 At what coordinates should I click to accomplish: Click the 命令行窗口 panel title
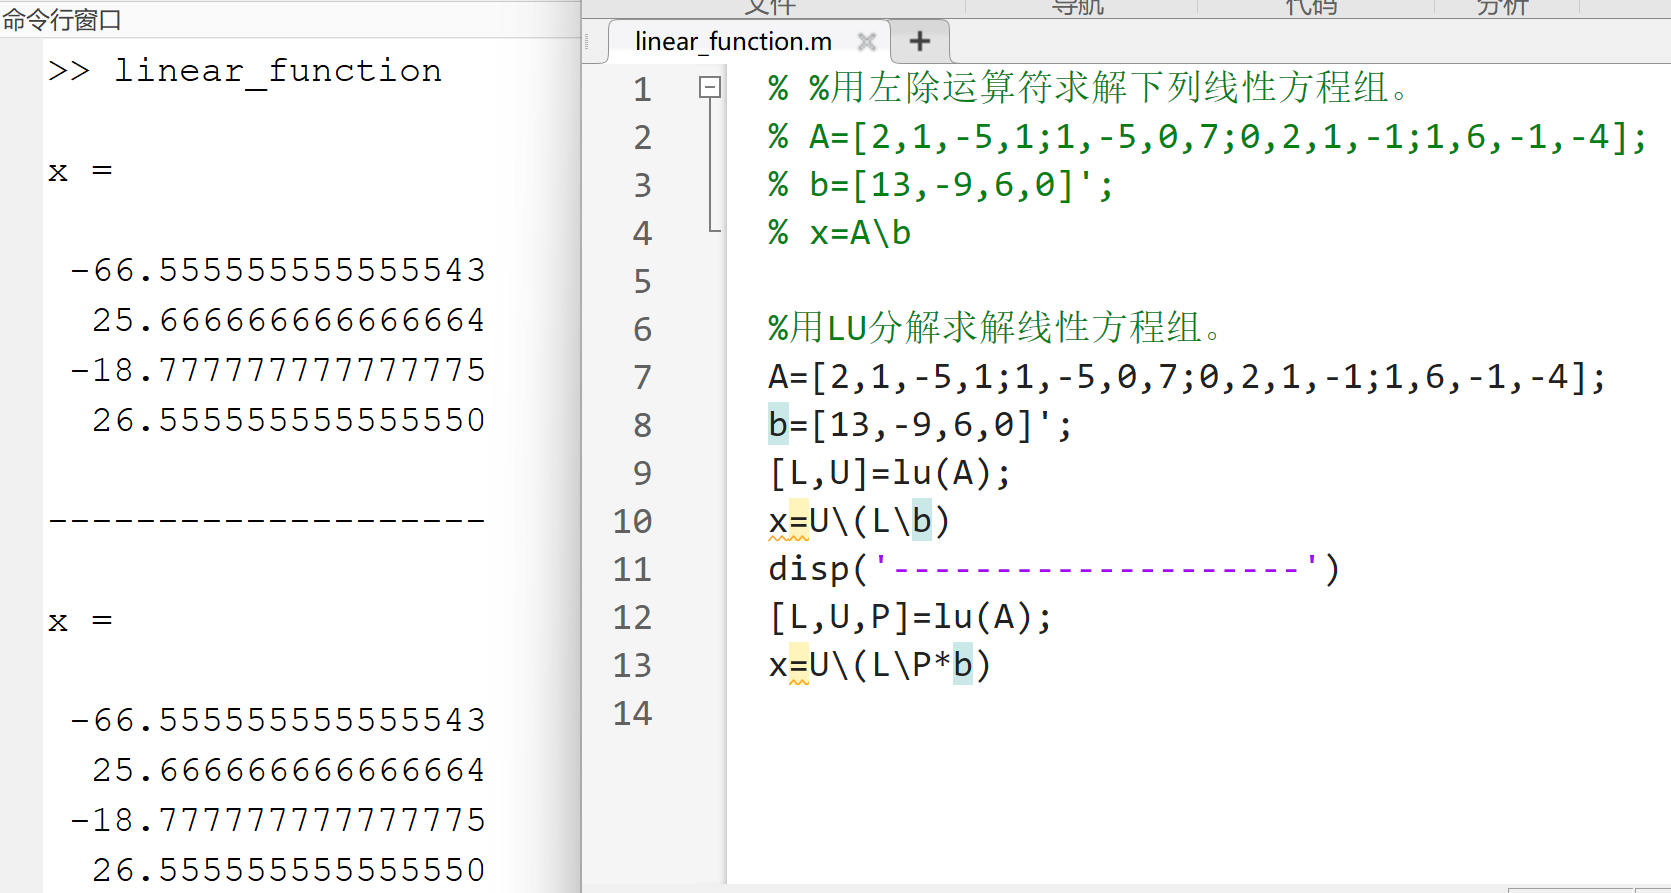pyautogui.click(x=62, y=19)
